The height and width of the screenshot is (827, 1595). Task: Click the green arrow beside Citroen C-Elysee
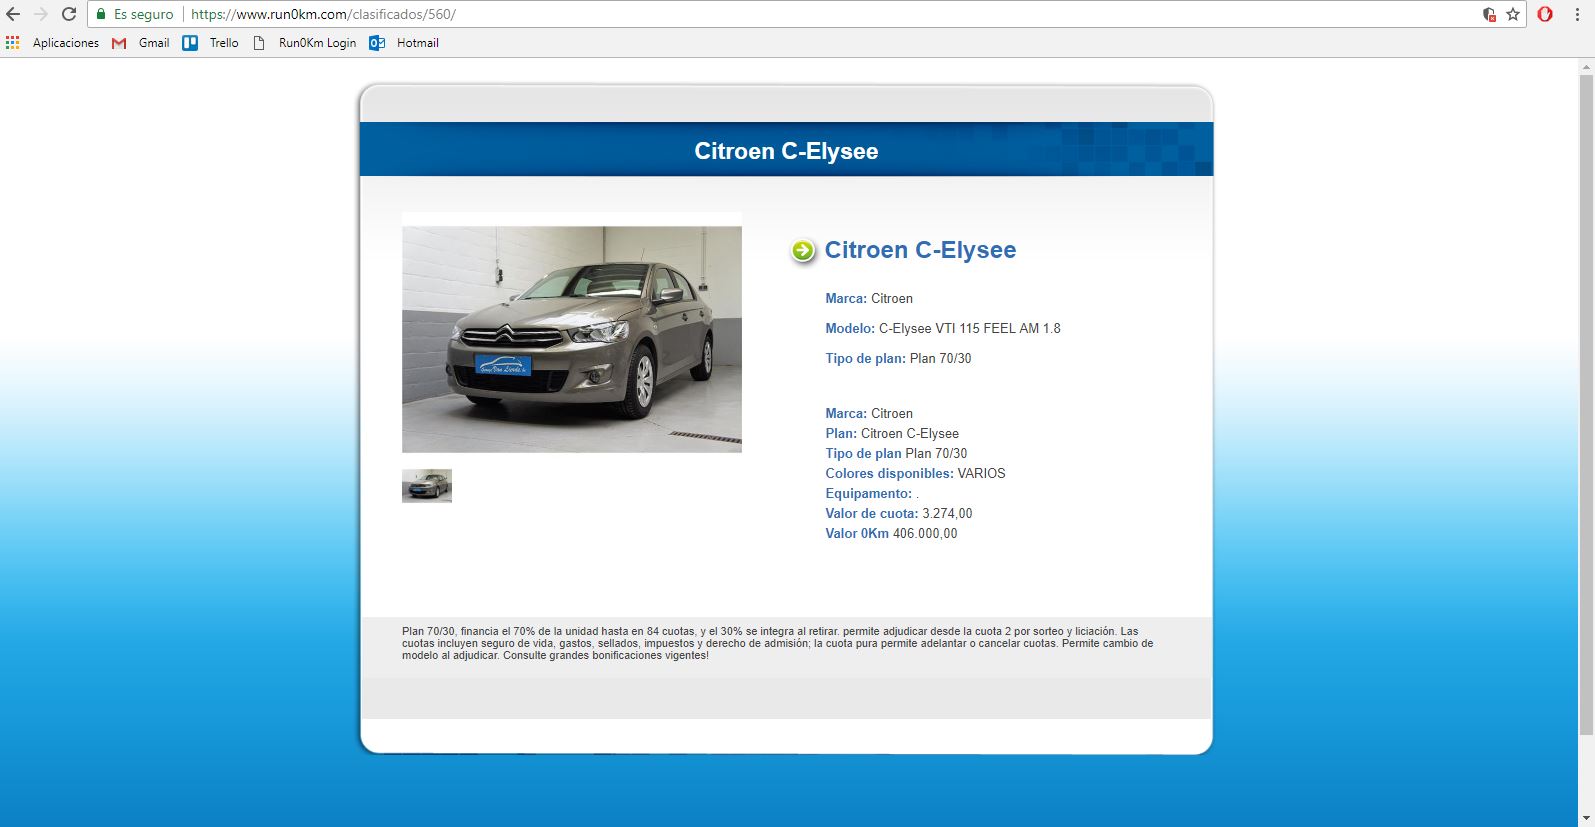click(x=803, y=251)
